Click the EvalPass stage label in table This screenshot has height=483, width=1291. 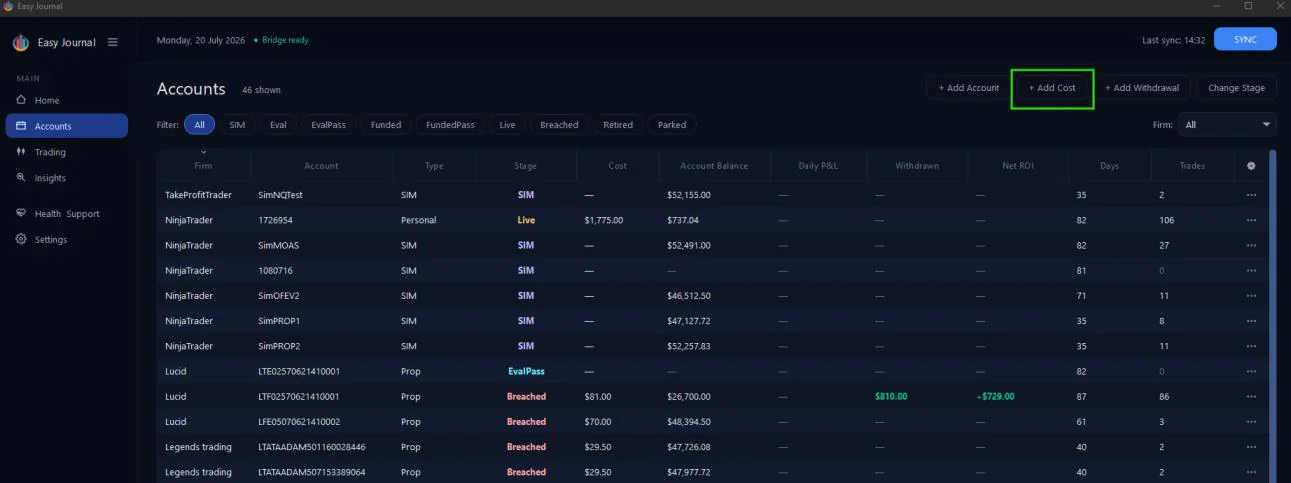[526, 371]
